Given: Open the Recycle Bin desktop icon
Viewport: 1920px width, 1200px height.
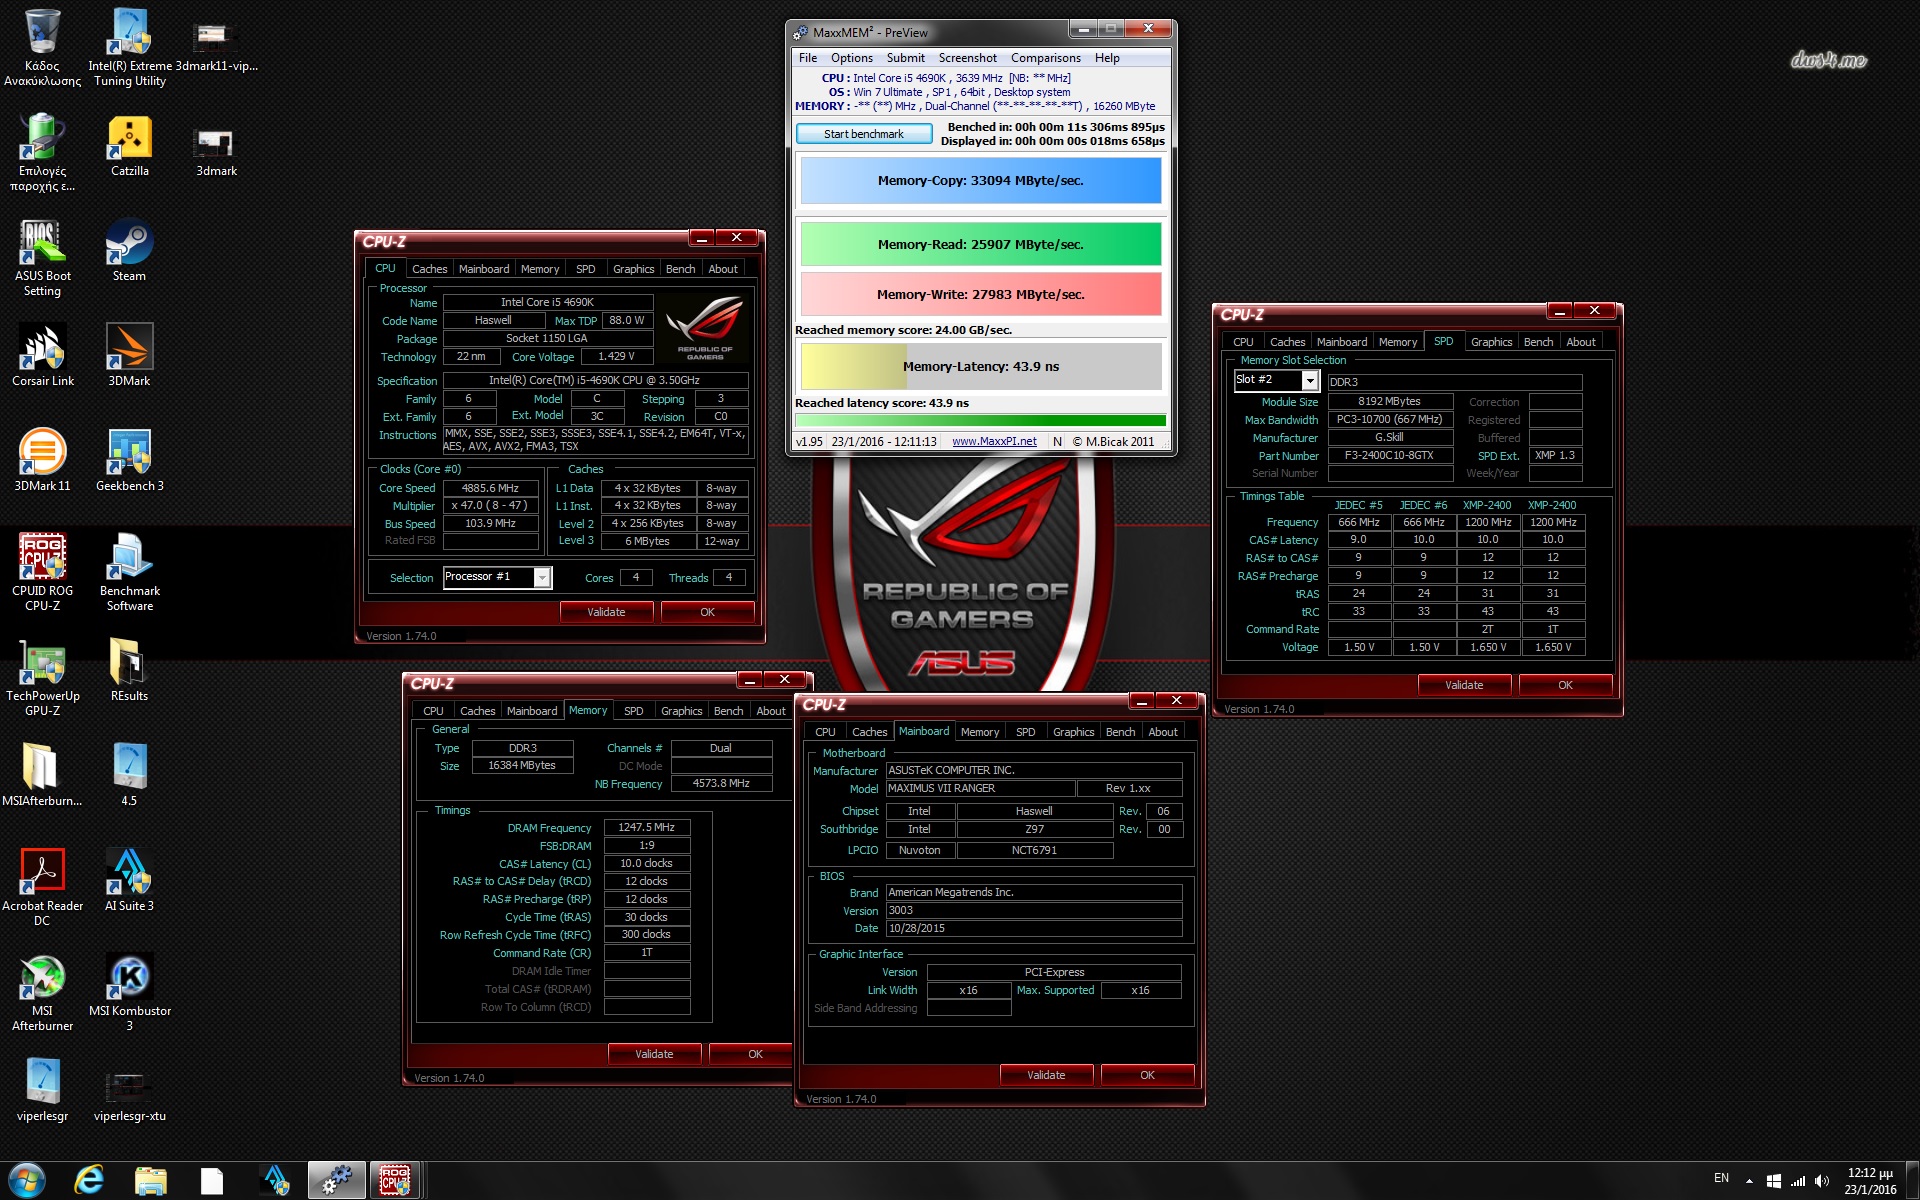Looking at the screenshot, I should 42,47.
